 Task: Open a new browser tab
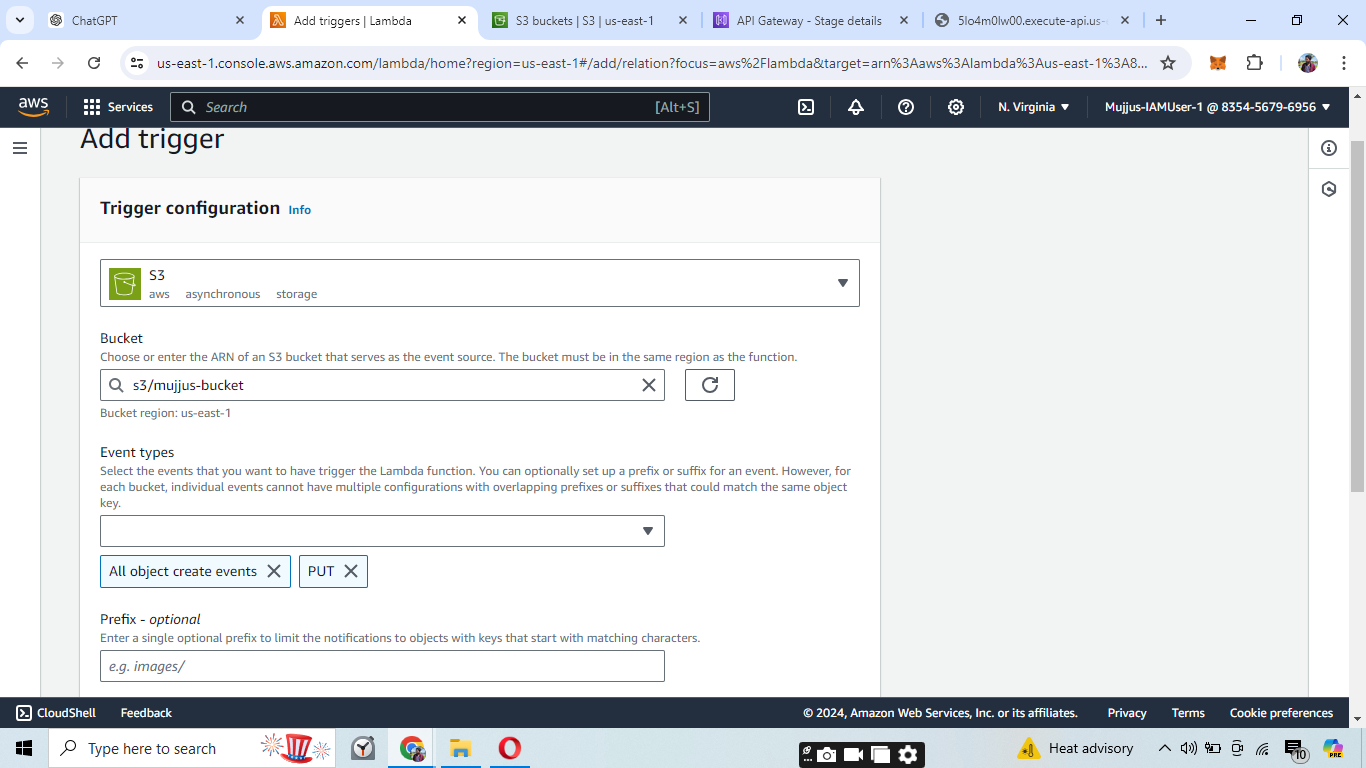pyautogui.click(x=1161, y=20)
